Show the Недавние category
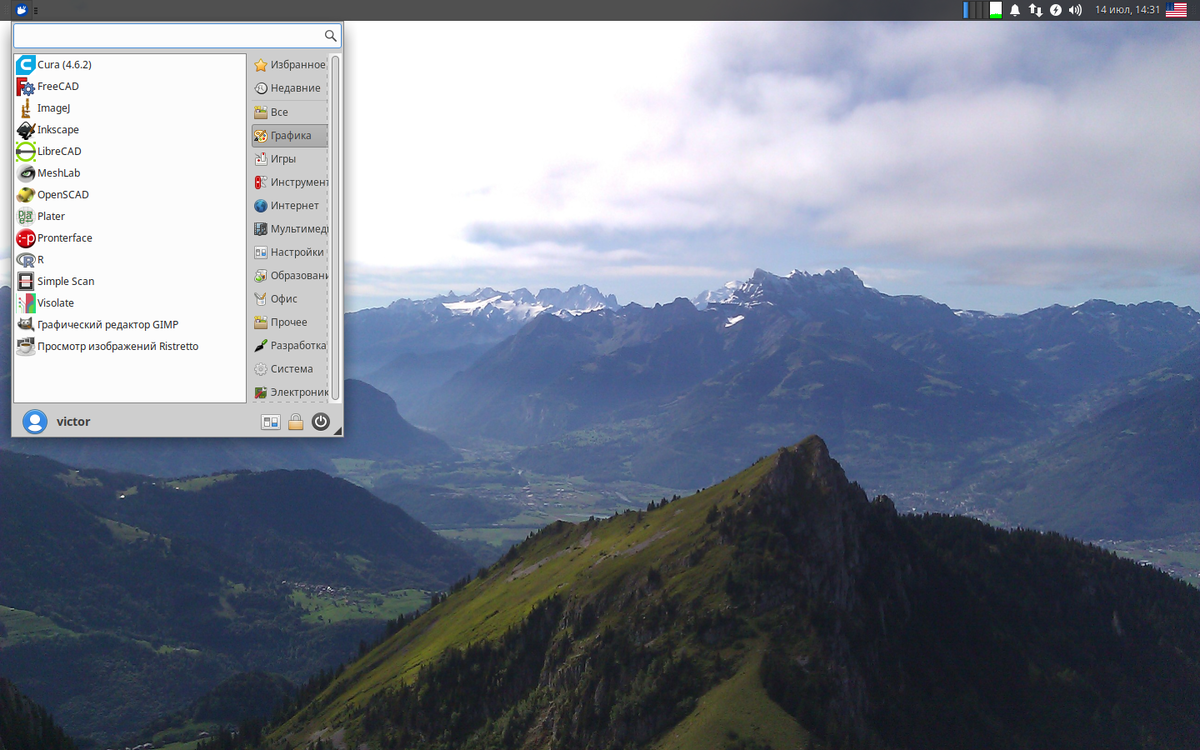Viewport: 1200px width, 750px height. pos(290,88)
